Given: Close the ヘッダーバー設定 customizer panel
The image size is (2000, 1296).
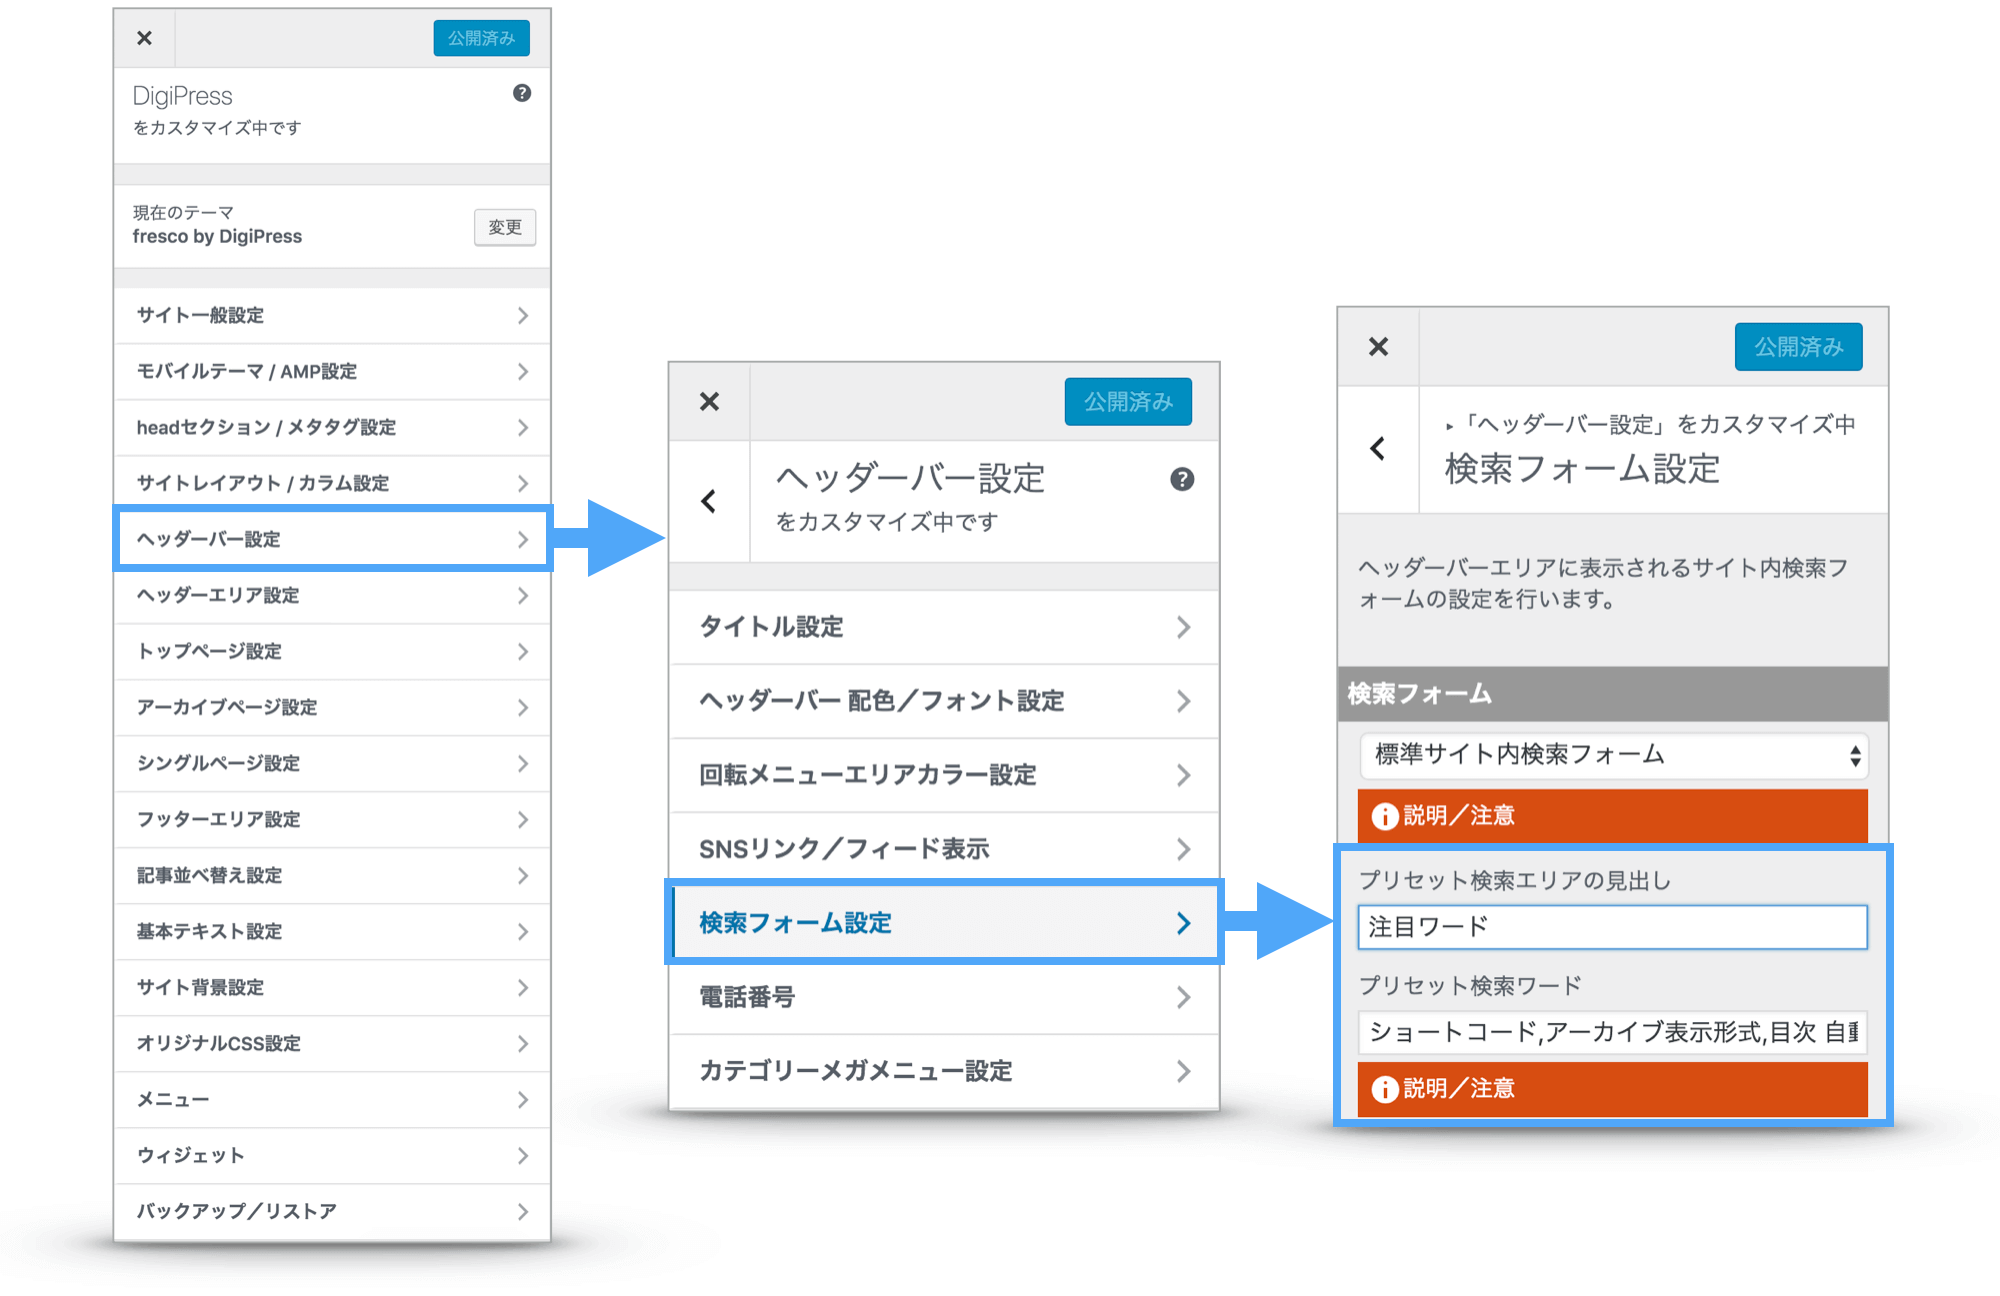Looking at the screenshot, I should pos(709,402).
